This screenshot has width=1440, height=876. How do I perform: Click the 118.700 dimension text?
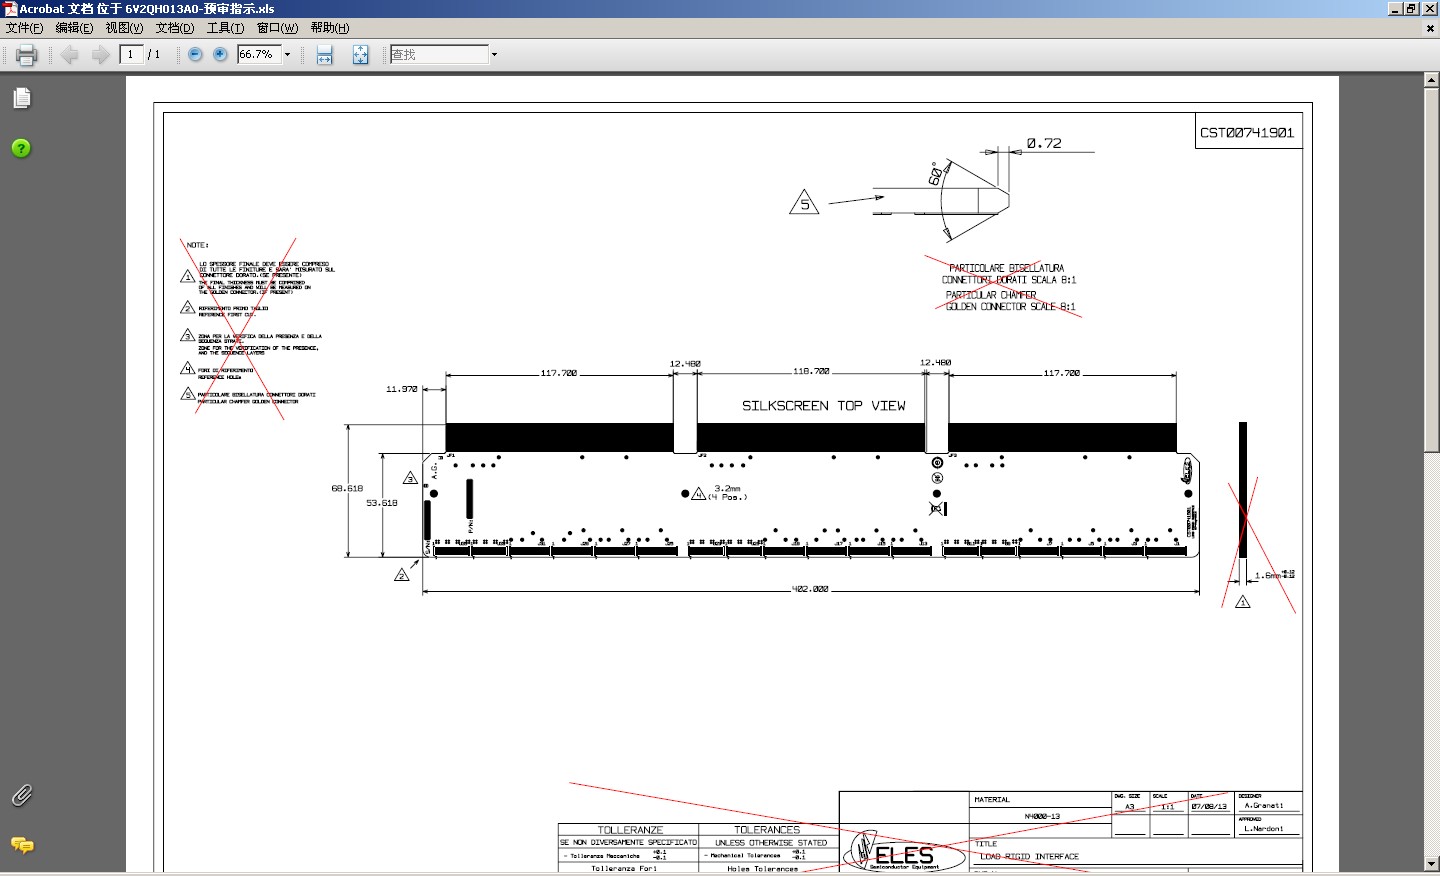[x=811, y=371]
